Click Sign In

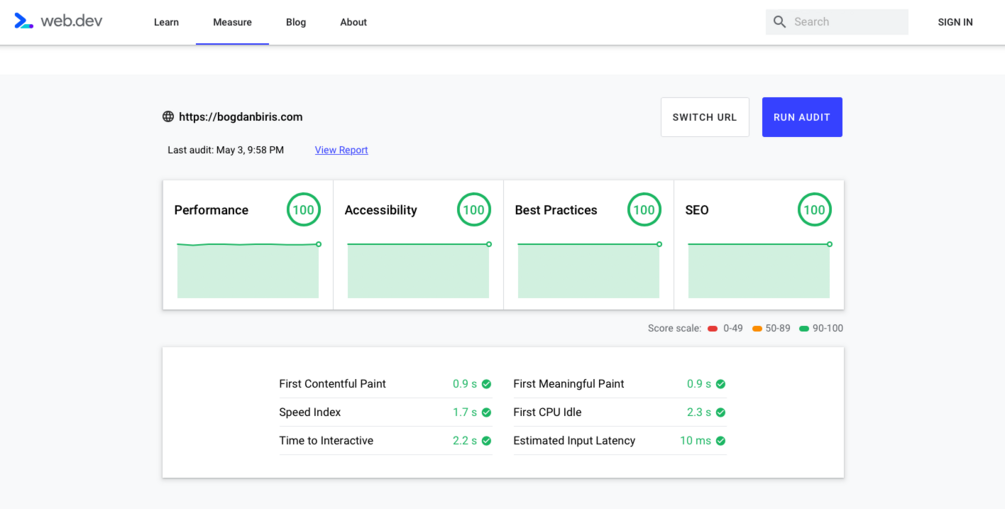point(955,22)
